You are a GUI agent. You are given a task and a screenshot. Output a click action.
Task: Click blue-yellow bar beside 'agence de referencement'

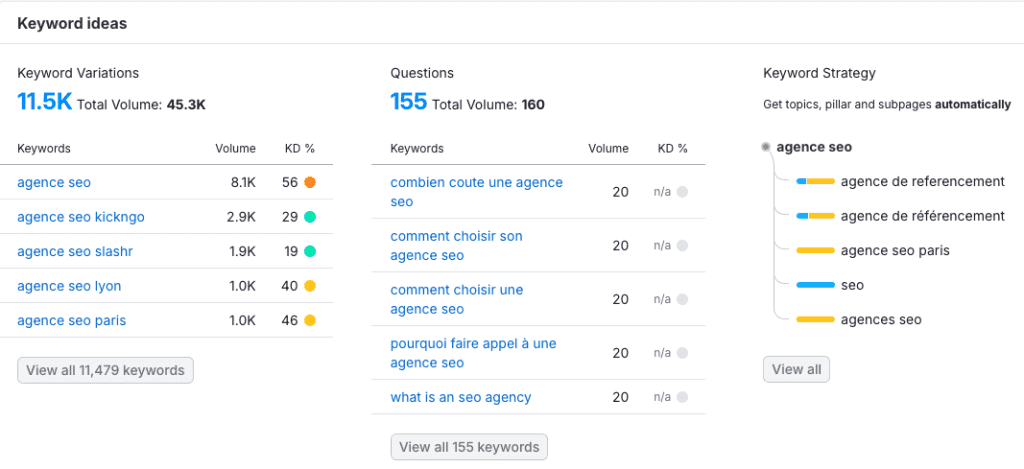coord(815,182)
